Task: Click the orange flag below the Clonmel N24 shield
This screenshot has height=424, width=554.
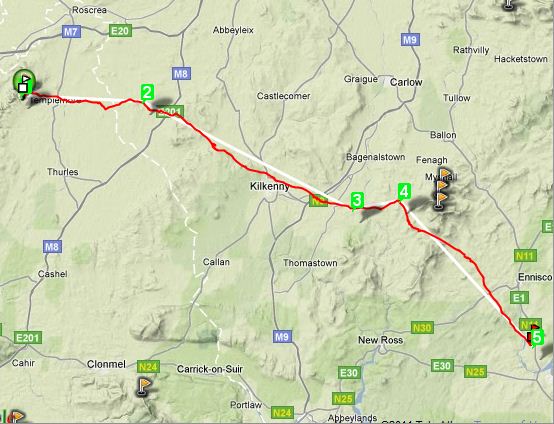Action: pyautogui.click(x=143, y=386)
